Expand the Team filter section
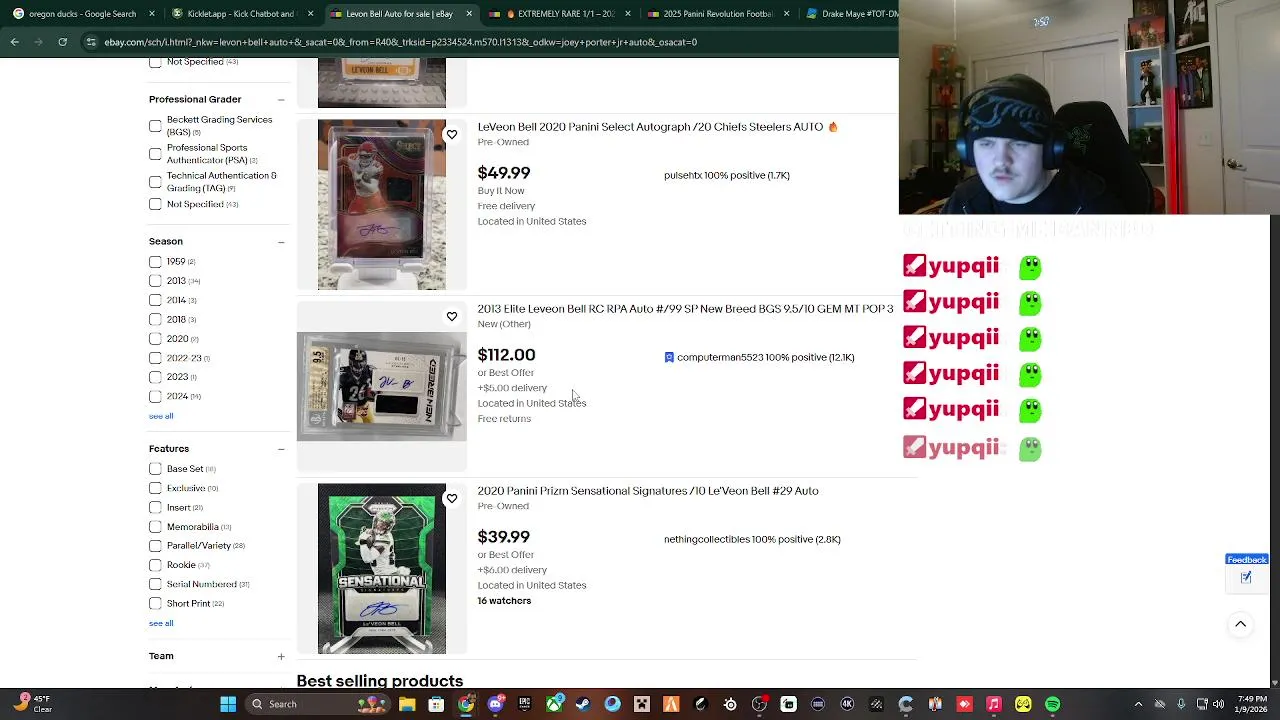The image size is (1280, 720). tap(281, 657)
